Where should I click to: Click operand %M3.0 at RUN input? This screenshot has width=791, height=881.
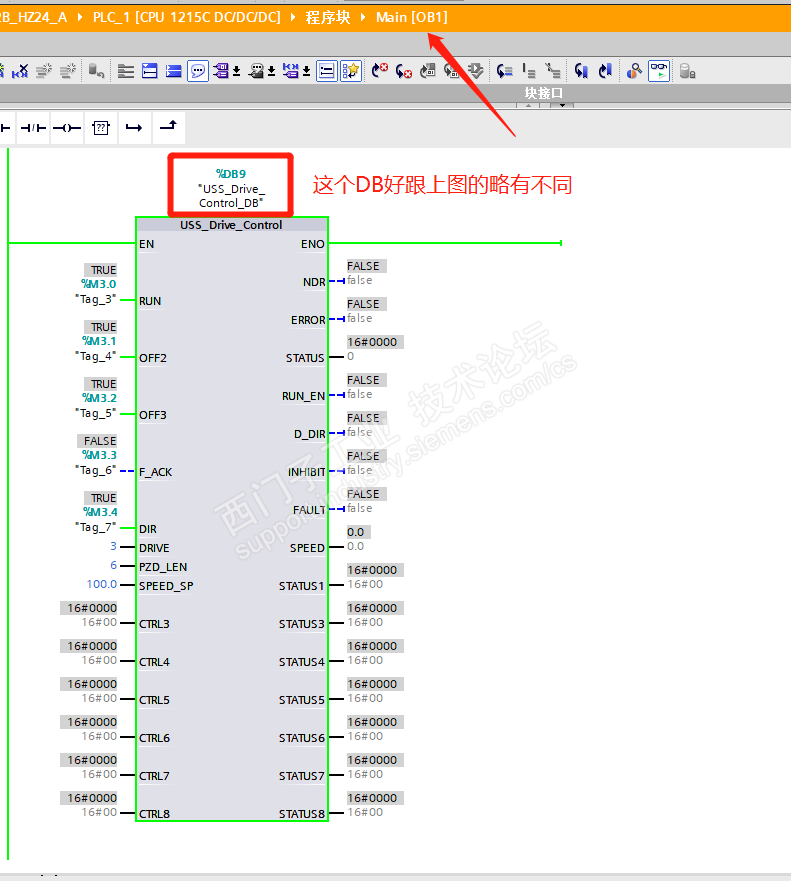[98, 284]
